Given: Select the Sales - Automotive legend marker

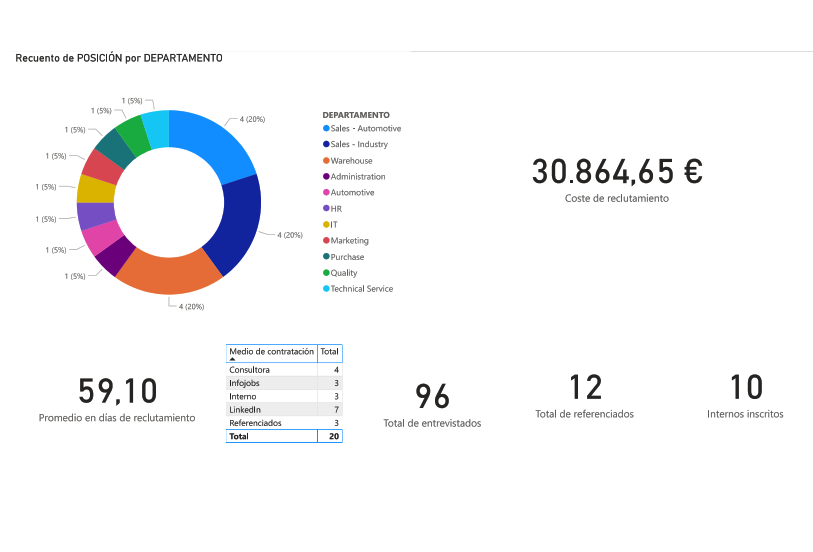Looking at the screenshot, I should (x=326, y=129).
